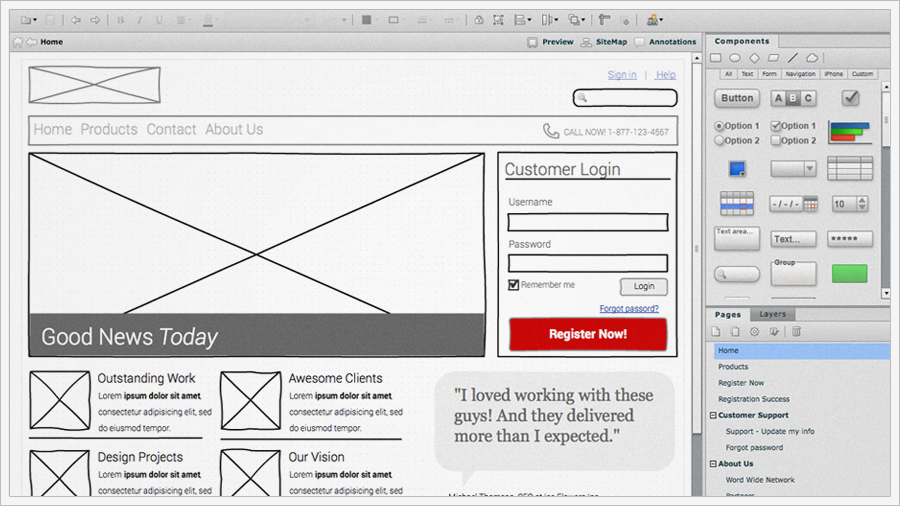Open Preview mode

pos(550,42)
